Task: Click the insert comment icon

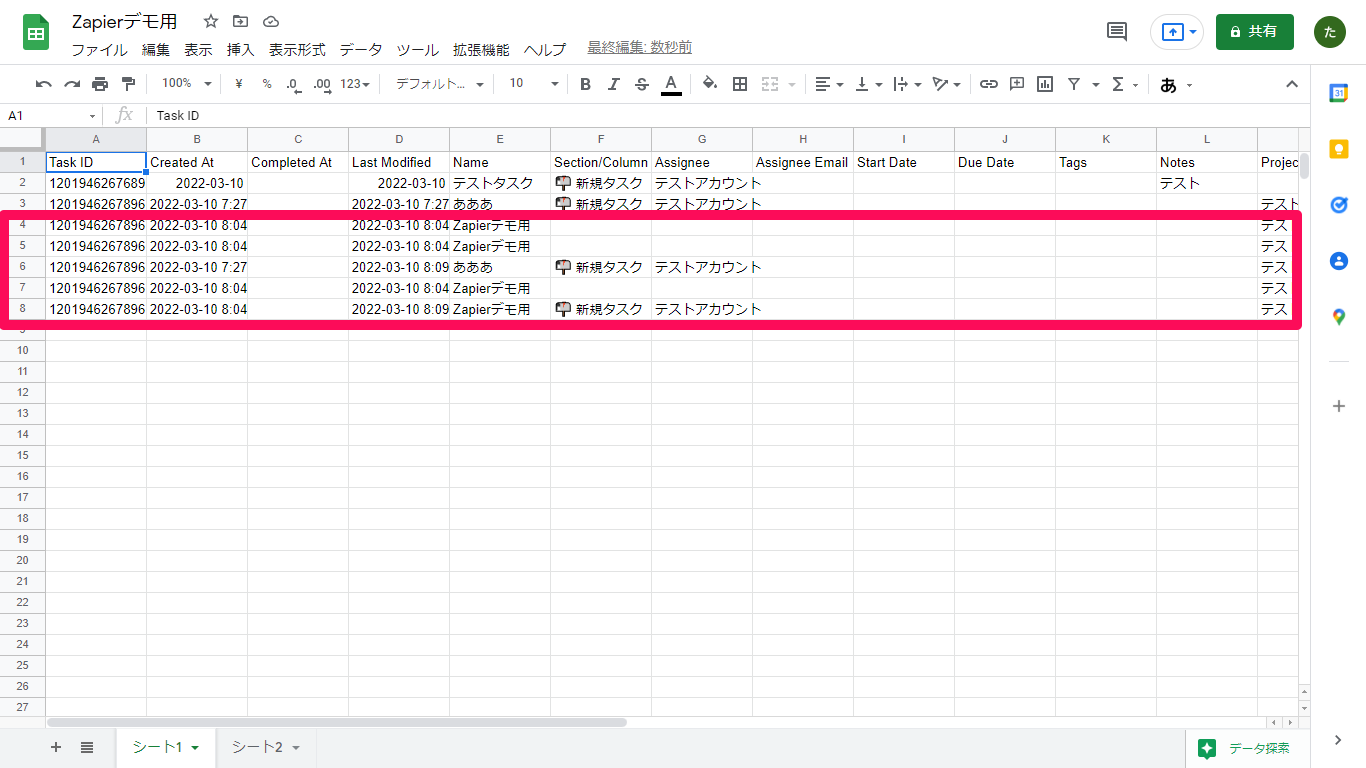Action: click(x=1017, y=84)
